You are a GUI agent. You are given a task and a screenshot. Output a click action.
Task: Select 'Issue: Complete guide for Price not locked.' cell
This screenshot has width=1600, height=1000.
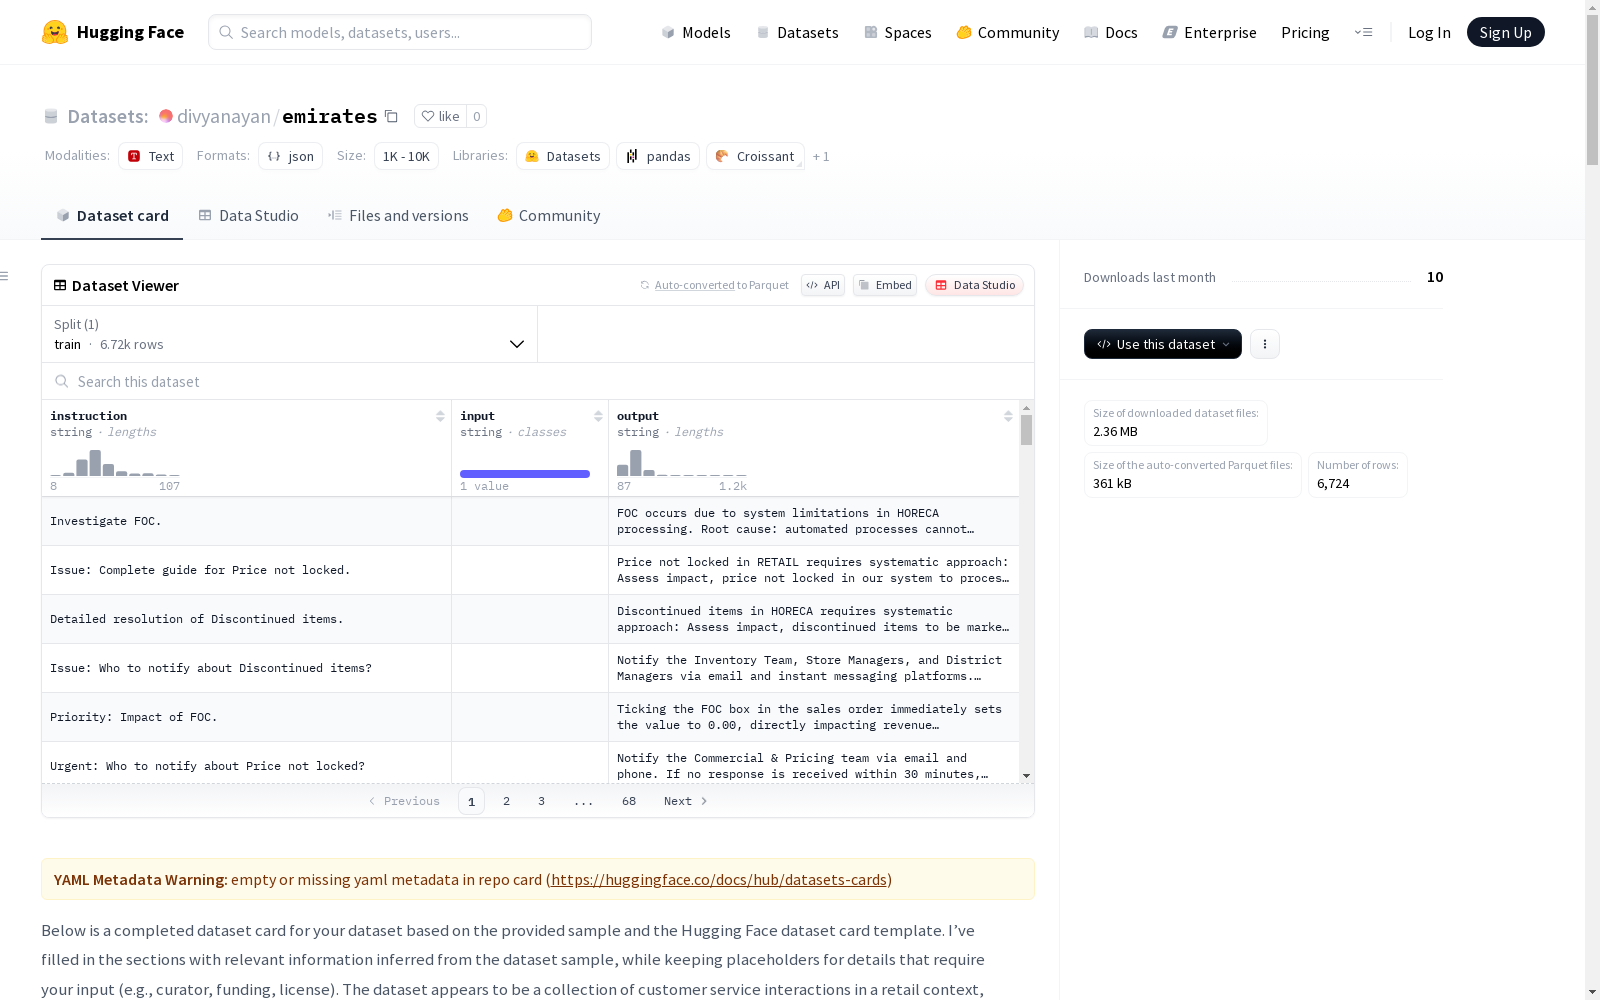coord(246,570)
